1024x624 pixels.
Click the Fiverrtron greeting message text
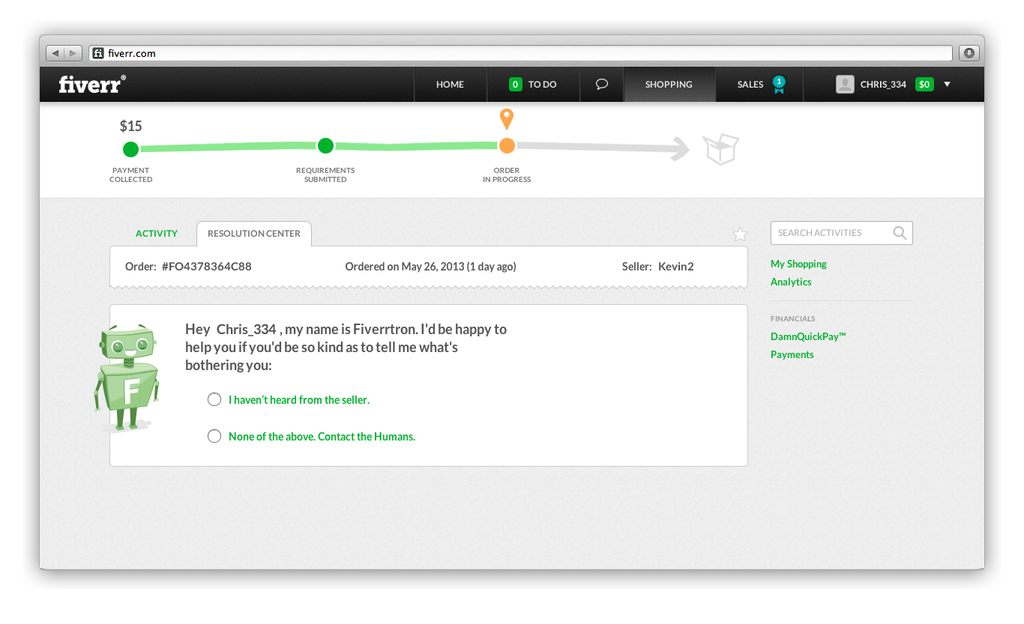345,347
